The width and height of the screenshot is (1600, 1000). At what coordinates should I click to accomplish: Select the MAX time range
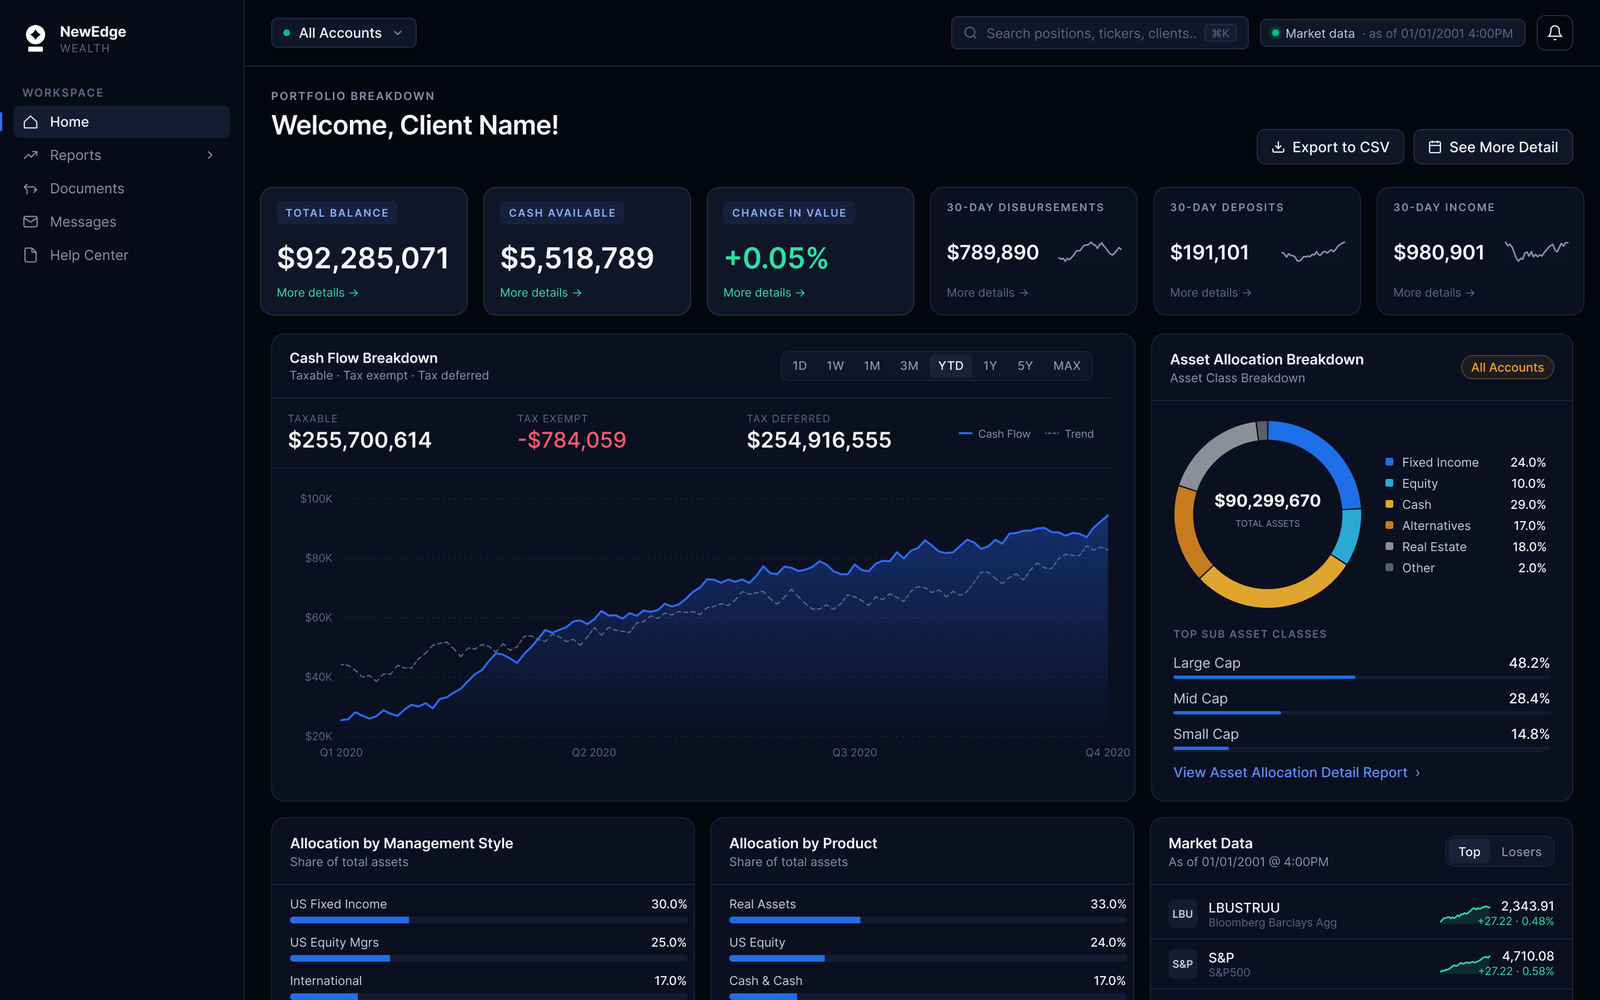[1067, 366]
